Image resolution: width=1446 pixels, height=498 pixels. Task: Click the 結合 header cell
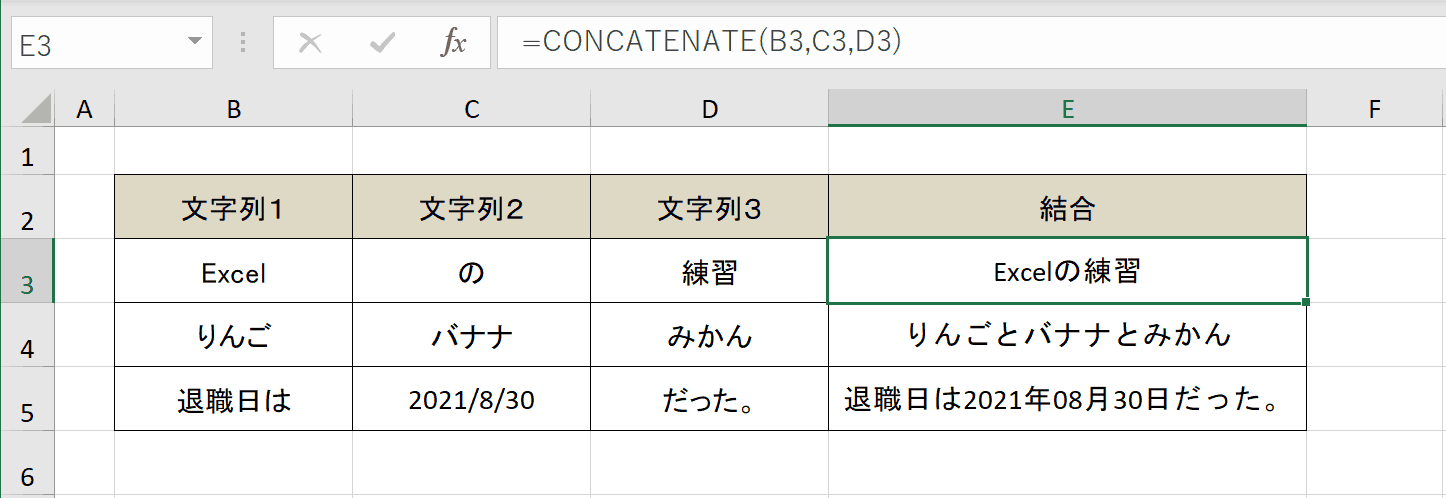1068,207
